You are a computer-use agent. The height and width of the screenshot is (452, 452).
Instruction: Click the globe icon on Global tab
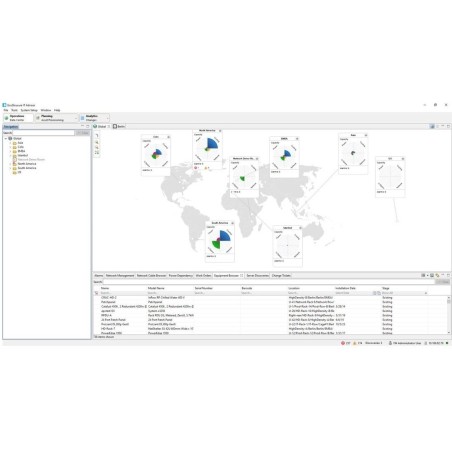tap(95, 126)
